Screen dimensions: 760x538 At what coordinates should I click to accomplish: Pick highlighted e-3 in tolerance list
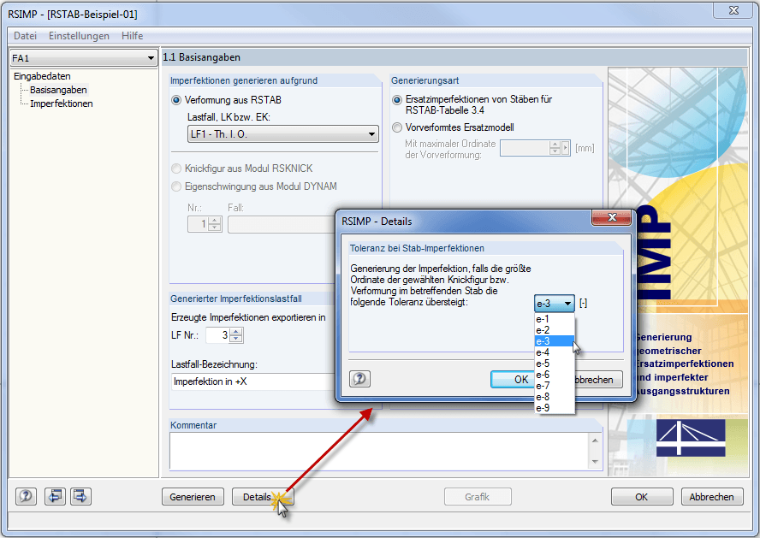coord(554,341)
